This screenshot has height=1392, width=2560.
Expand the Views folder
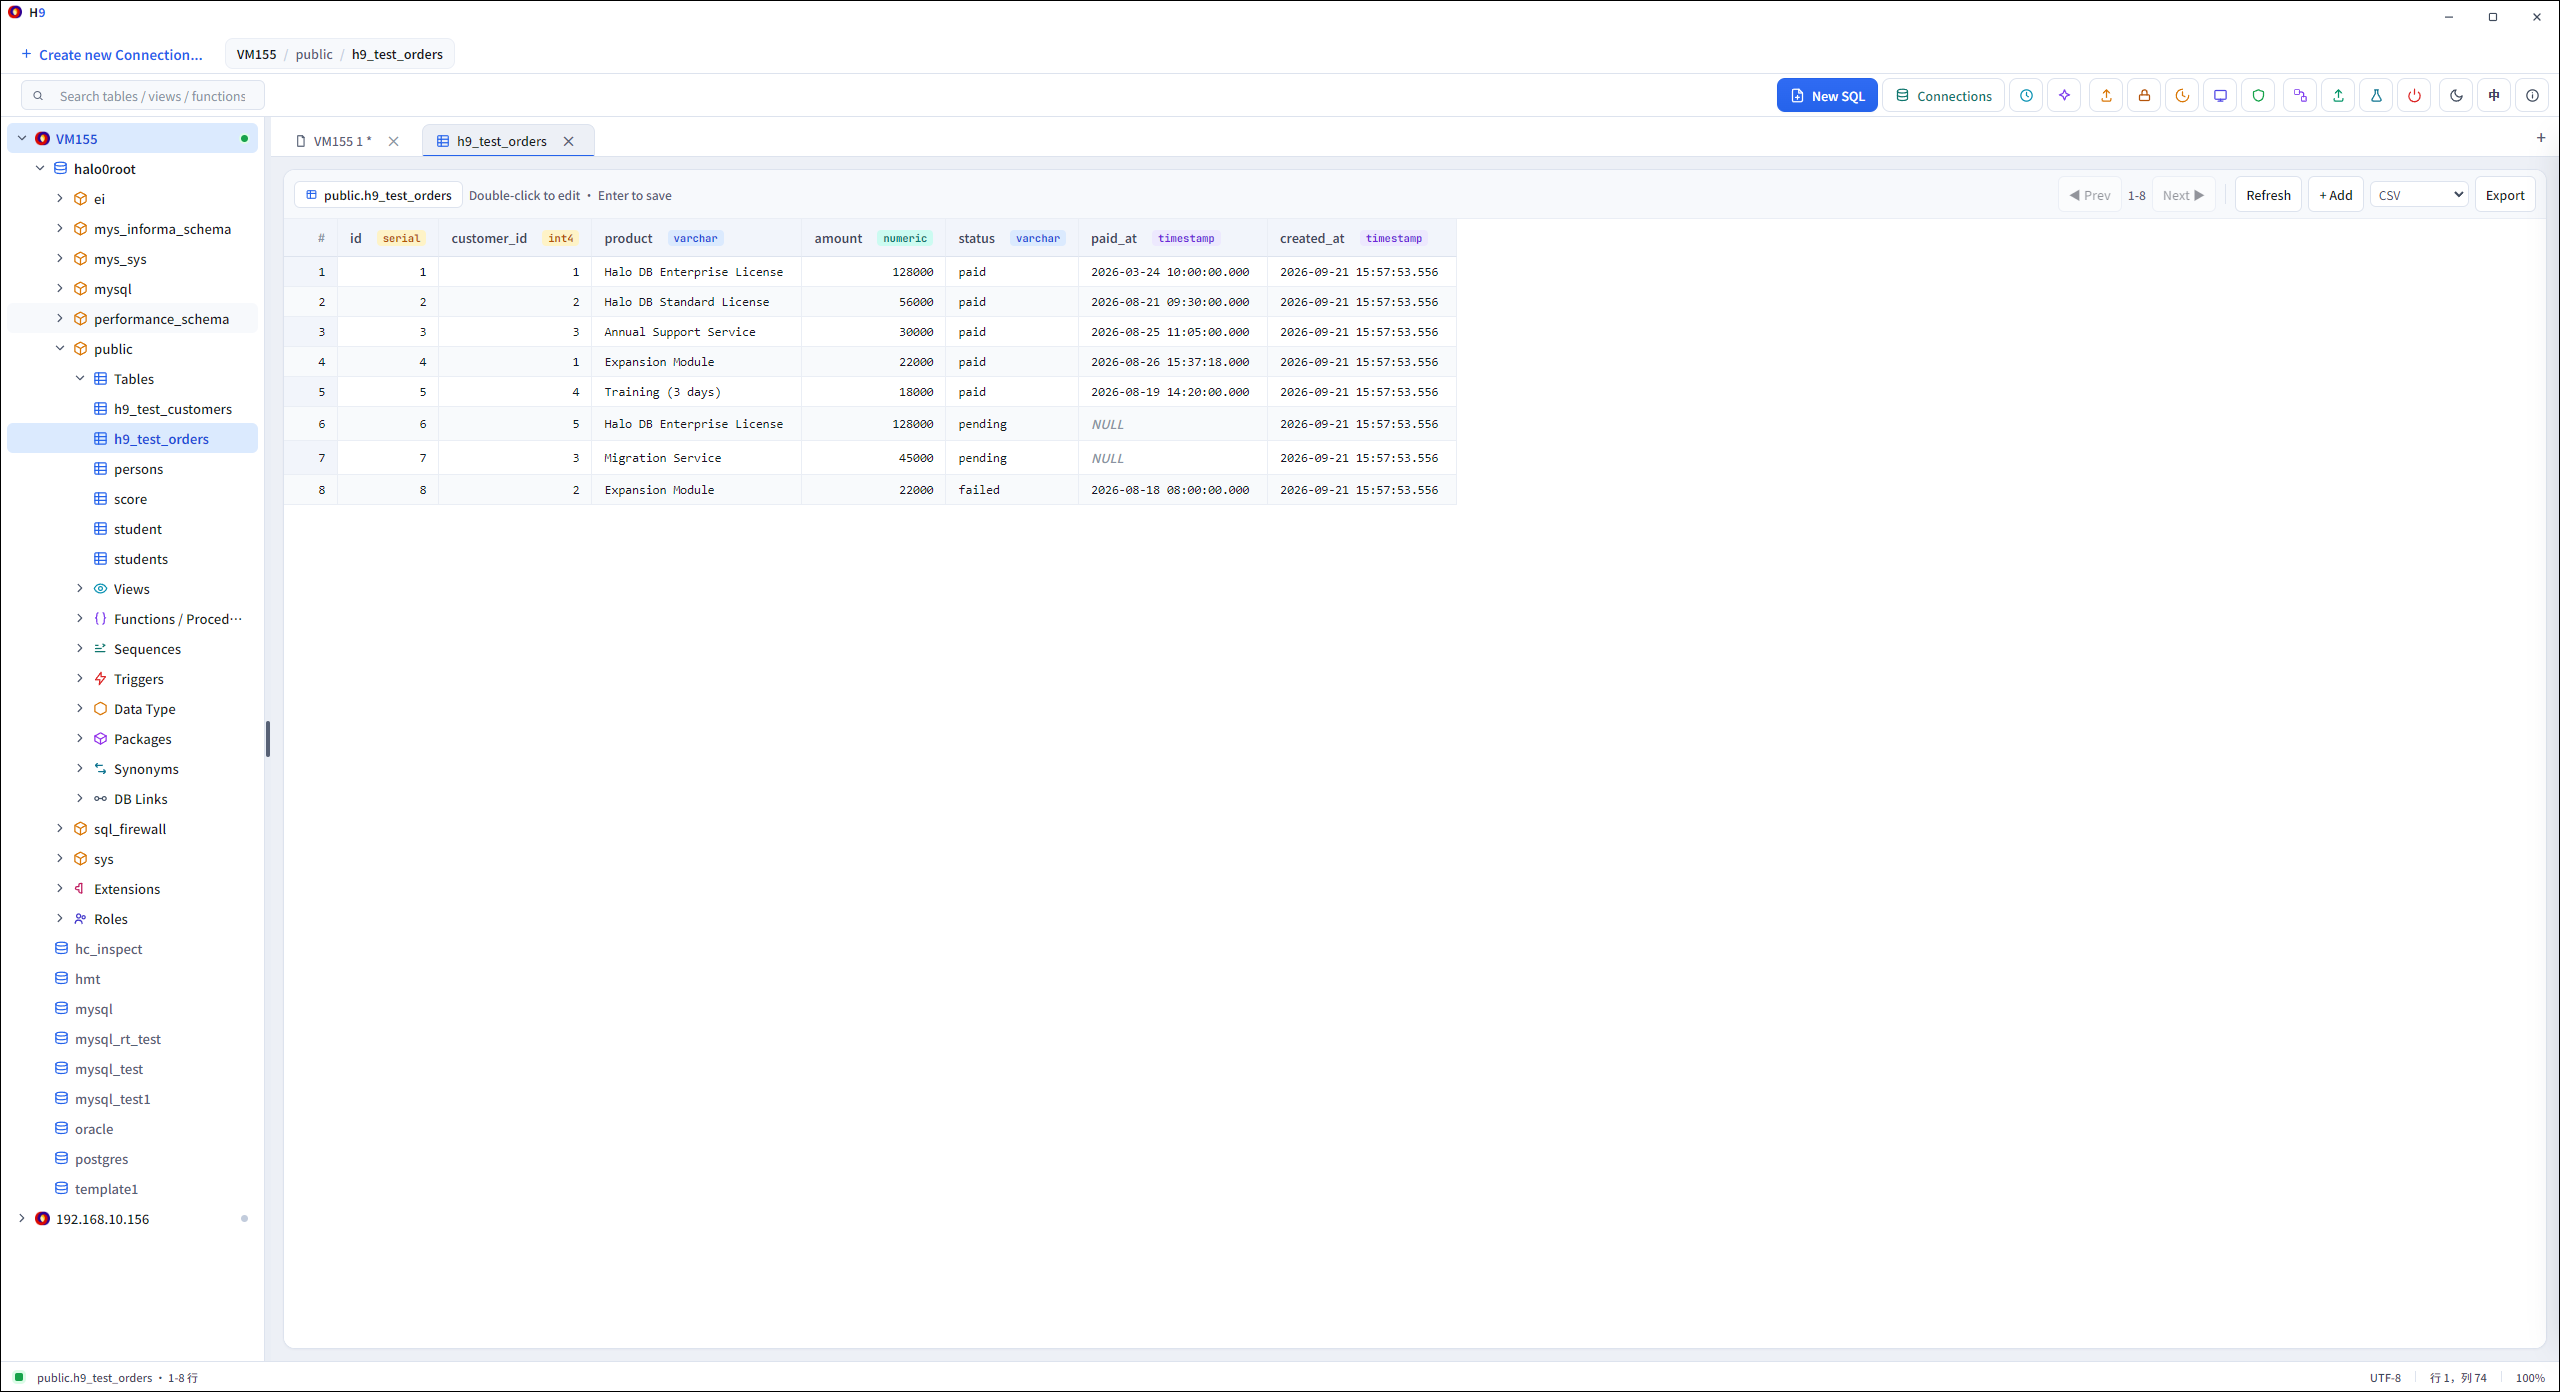pyautogui.click(x=80, y=589)
